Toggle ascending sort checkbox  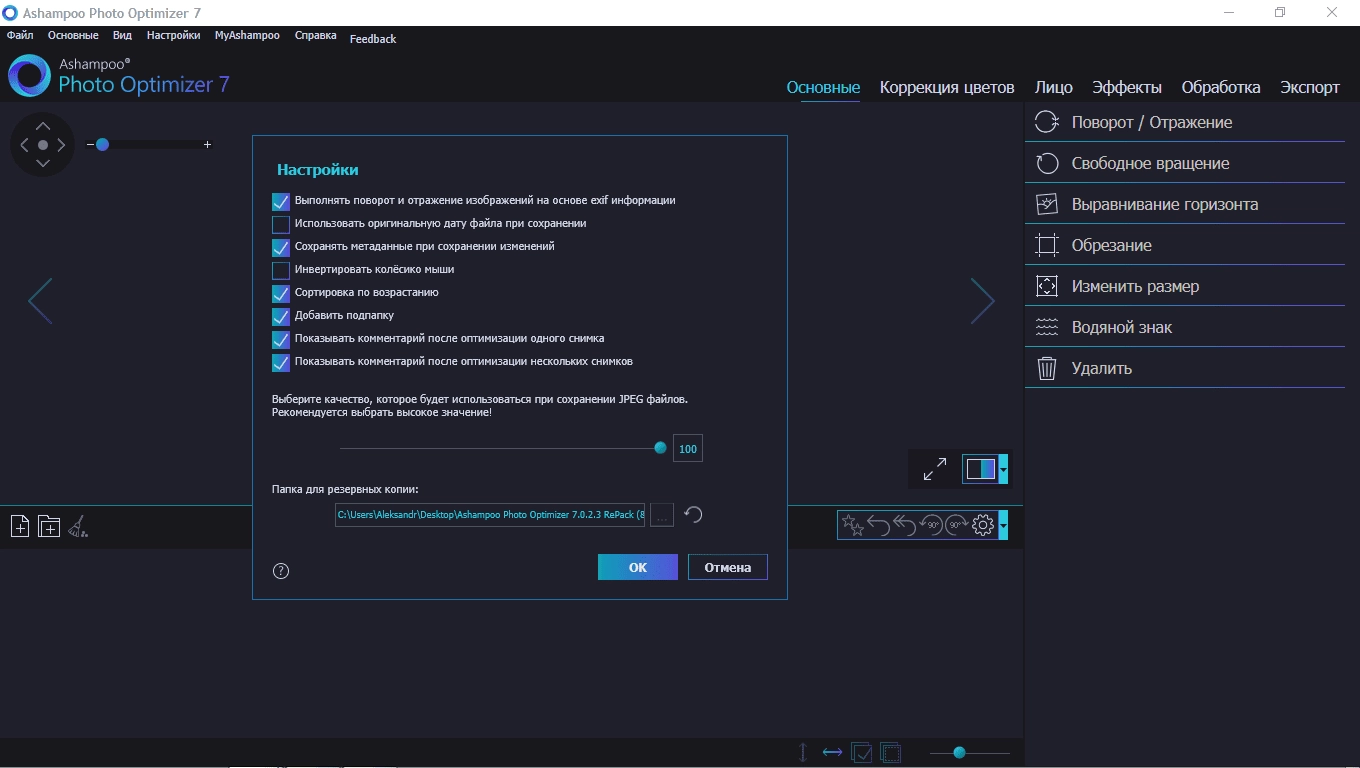pyautogui.click(x=281, y=293)
